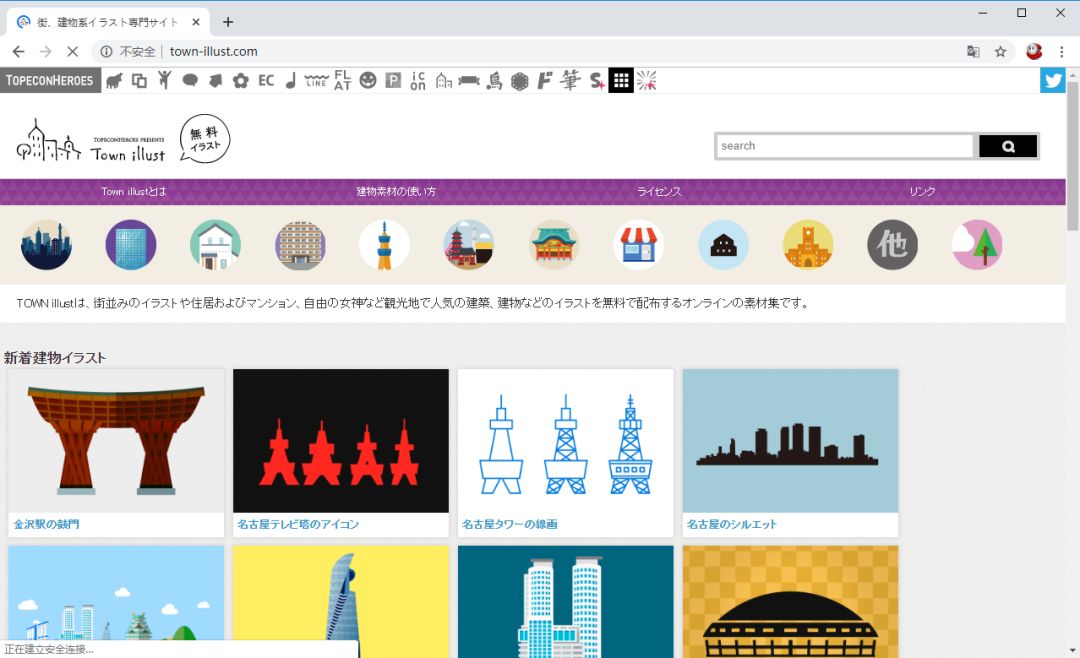Image resolution: width=1080 pixels, height=658 pixels.
Task: Go back to the previous page
Action: (x=19, y=52)
